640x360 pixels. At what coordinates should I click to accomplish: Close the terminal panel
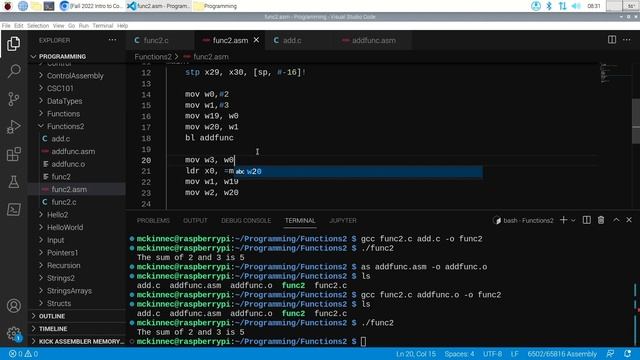click(629, 220)
